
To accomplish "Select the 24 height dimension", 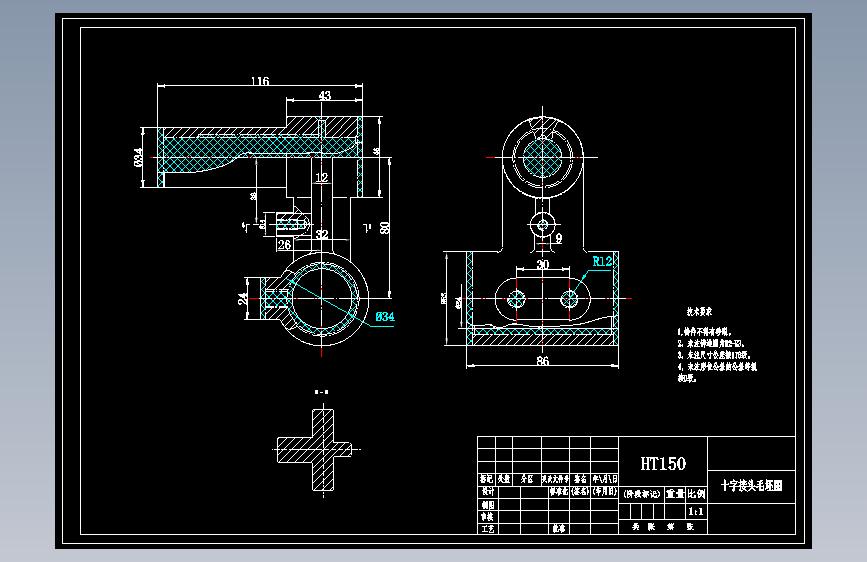I will (x=243, y=299).
